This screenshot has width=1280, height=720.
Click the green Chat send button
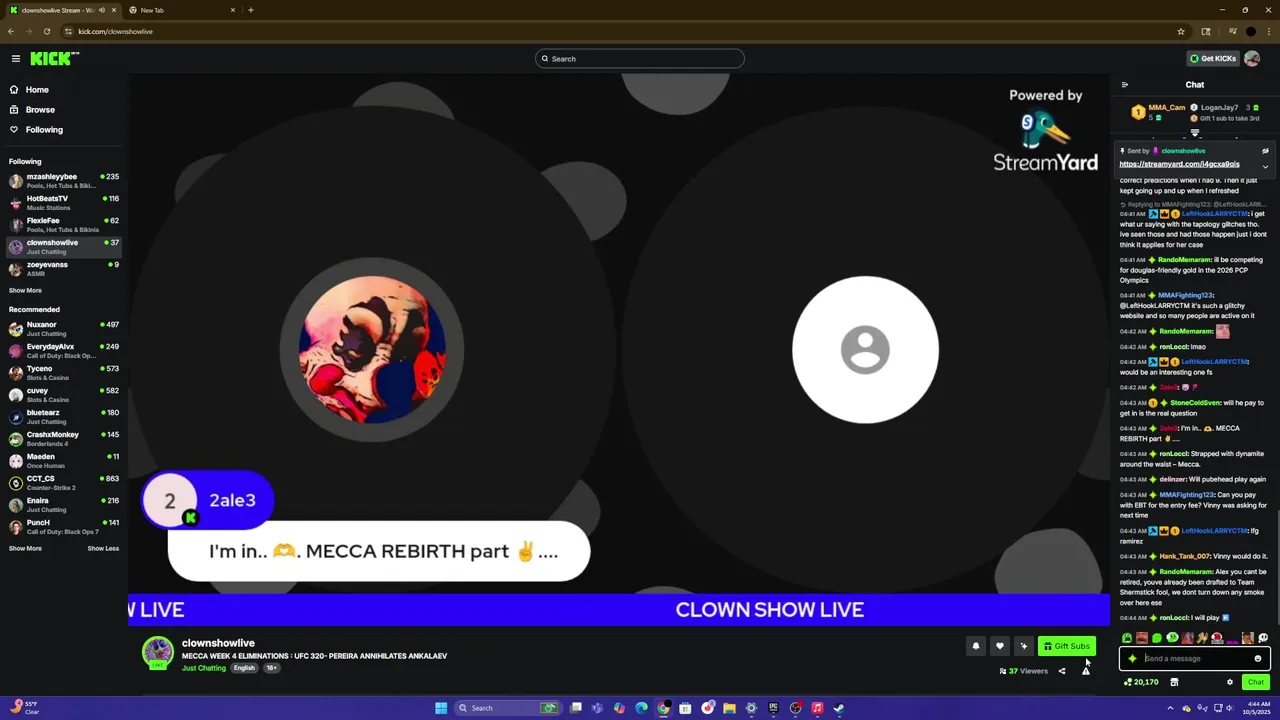[1256, 682]
